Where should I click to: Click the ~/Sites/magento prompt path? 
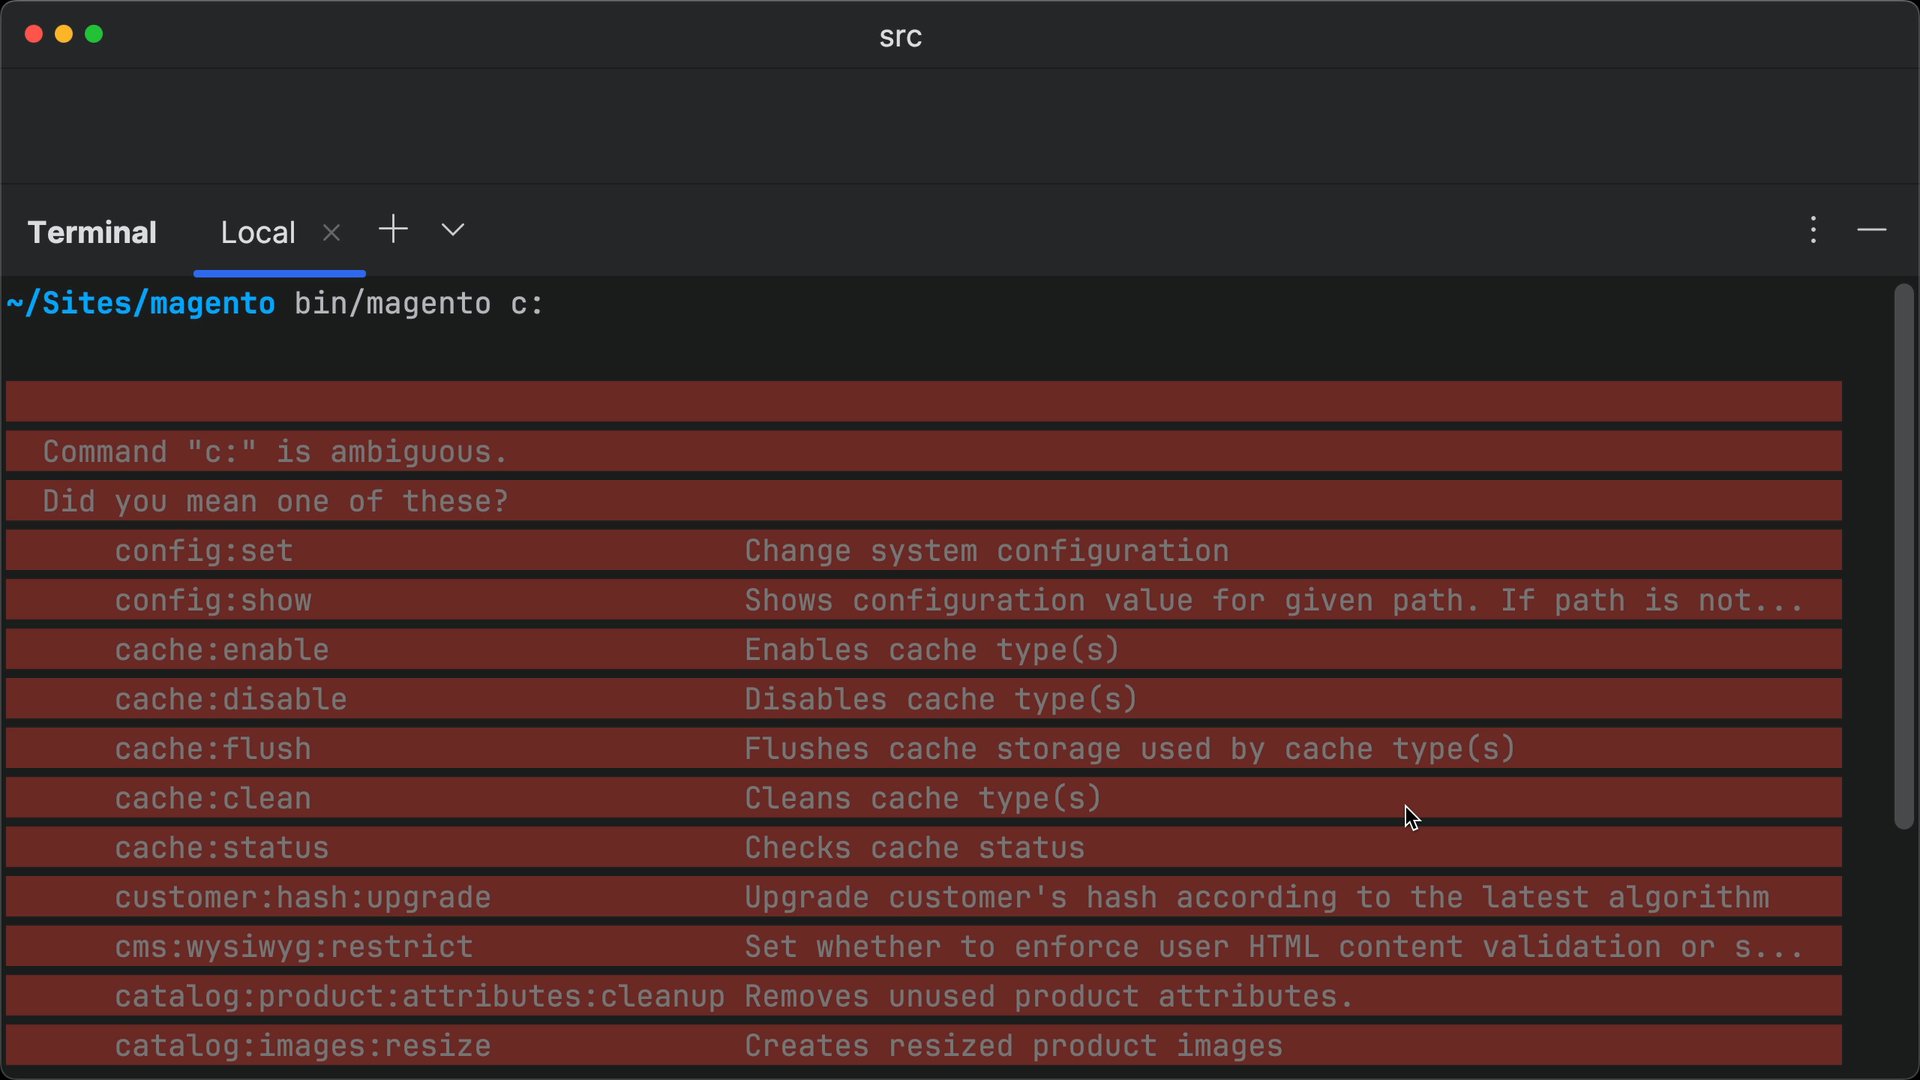pyautogui.click(x=141, y=303)
